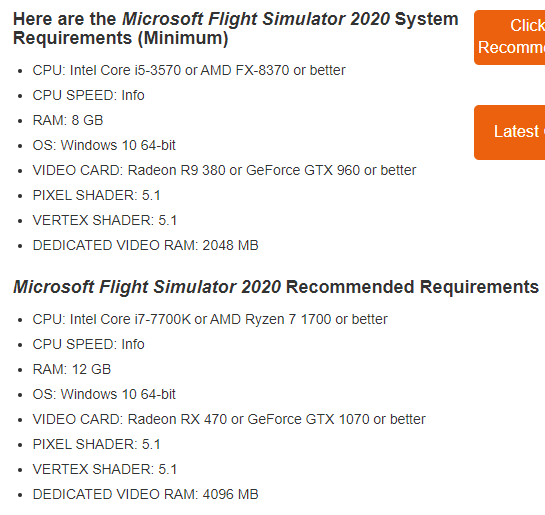Viewport: 545px width, 515px height.
Task: Click minimum 'OS: Windows 10 64-bit' entry
Action: click(x=104, y=145)
